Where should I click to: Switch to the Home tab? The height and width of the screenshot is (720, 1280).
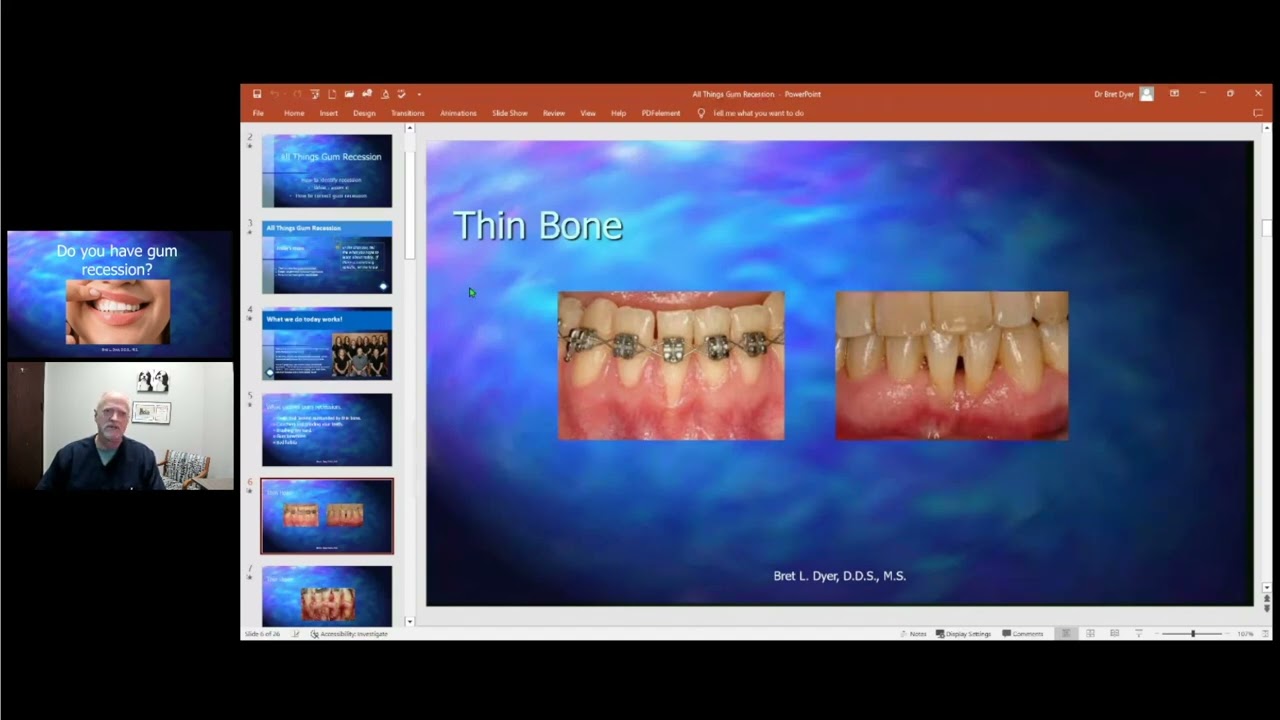click(x=294, y=113)
